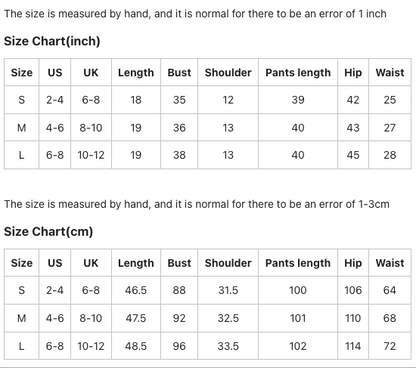Click the 1 inch error note text
Screen dimensions: 416x368
click(x=195, y=14)
